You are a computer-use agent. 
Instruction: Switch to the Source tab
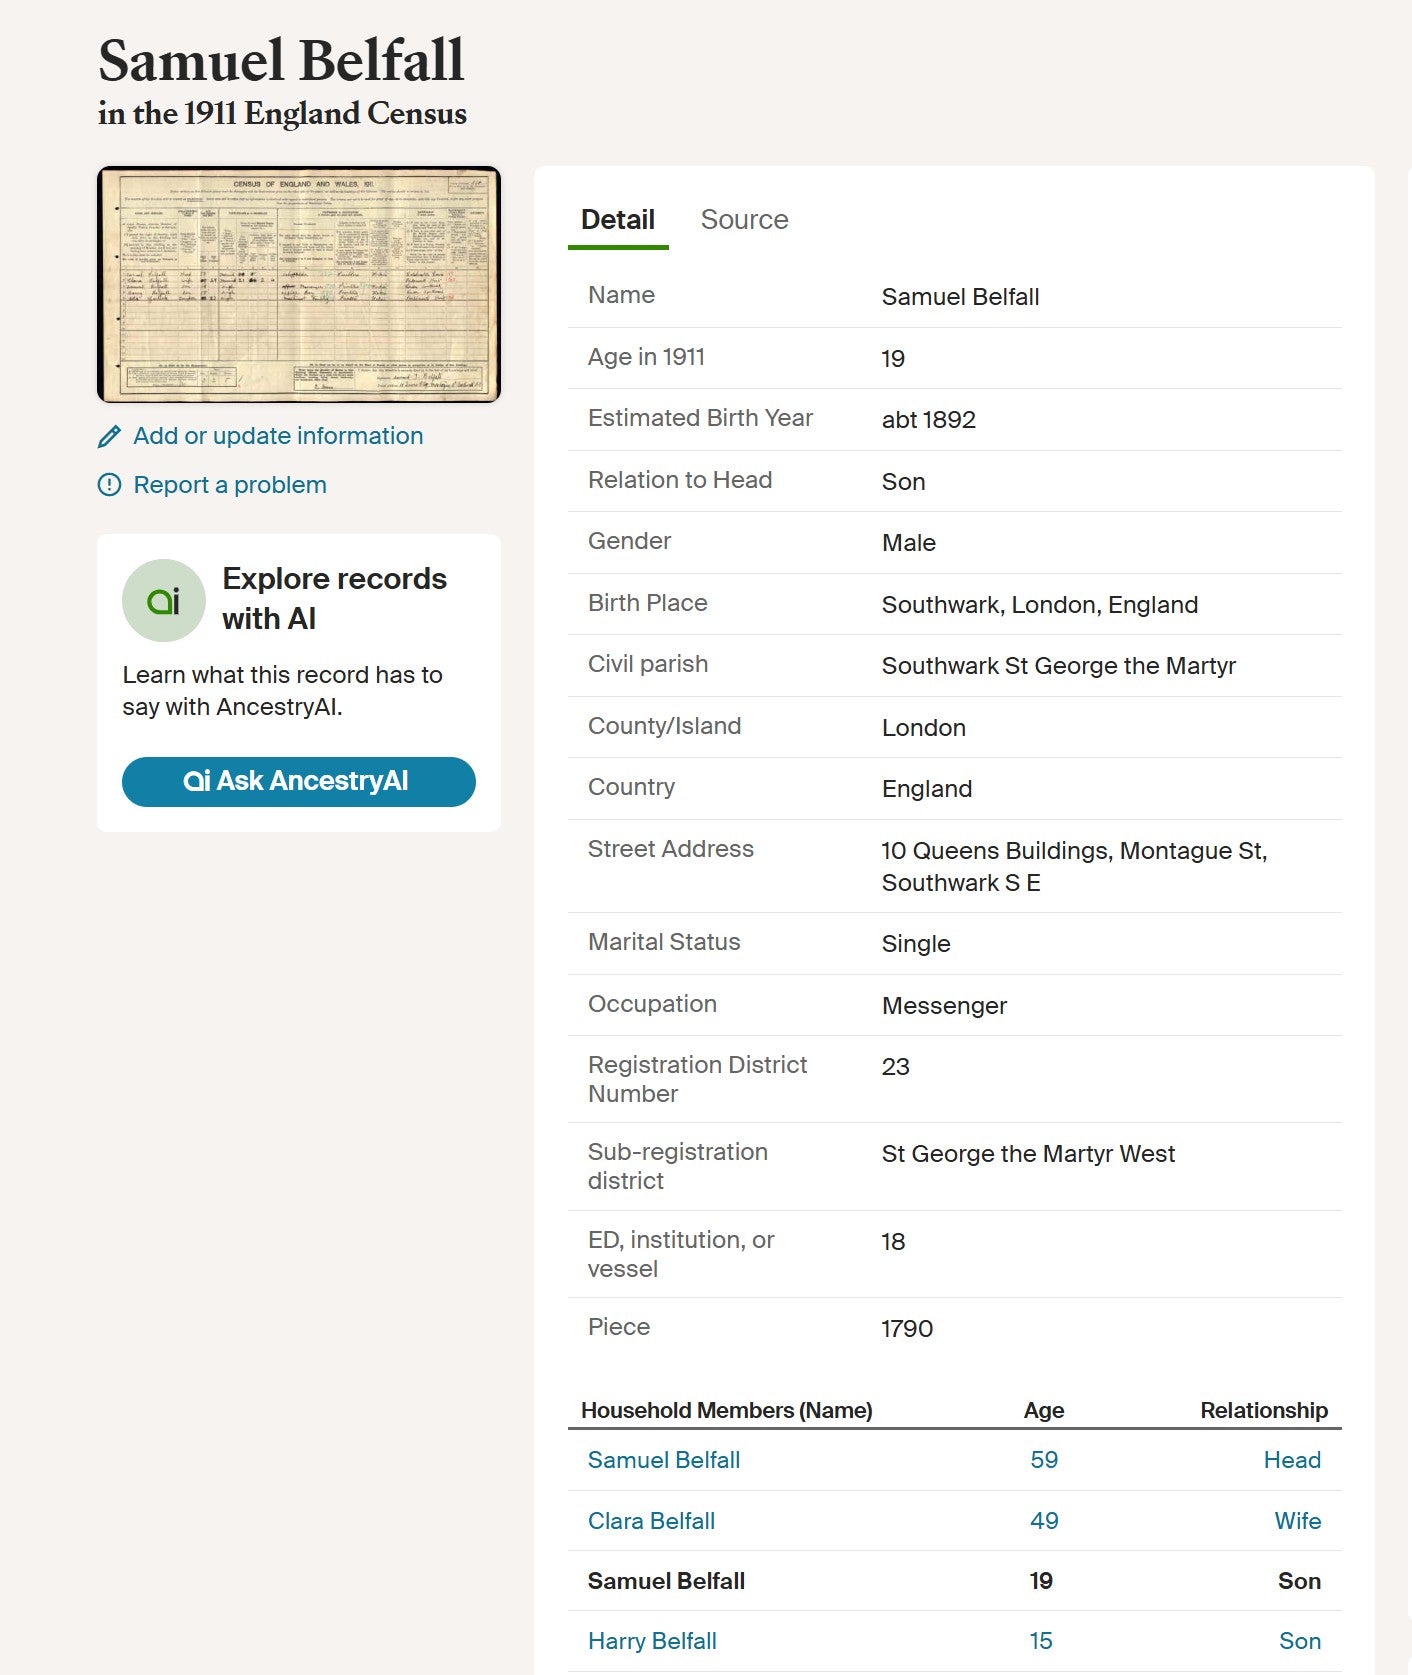click(x=744, y=220)
